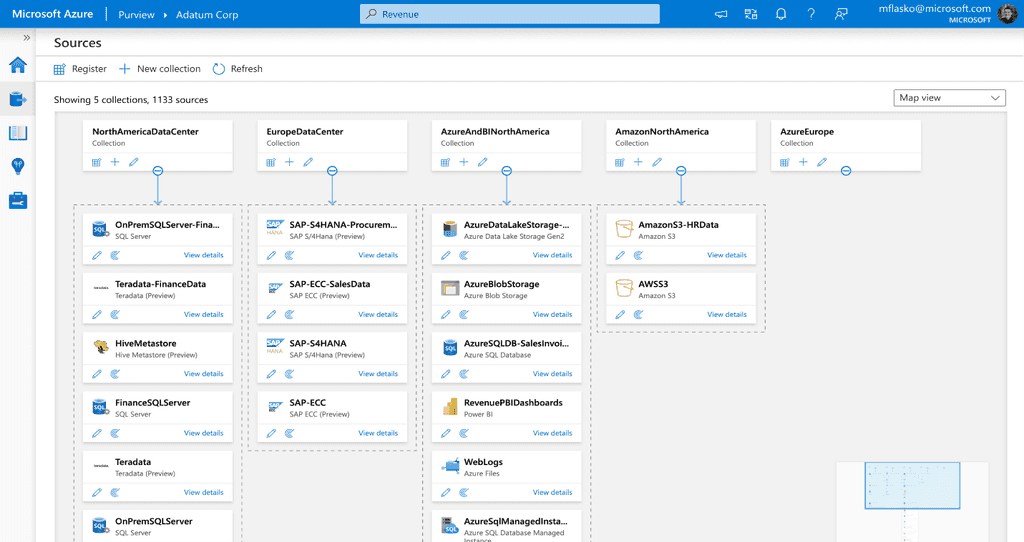
Task: Select the Teradata source card title
Action: pyautogui.click(x=133, y=462)
